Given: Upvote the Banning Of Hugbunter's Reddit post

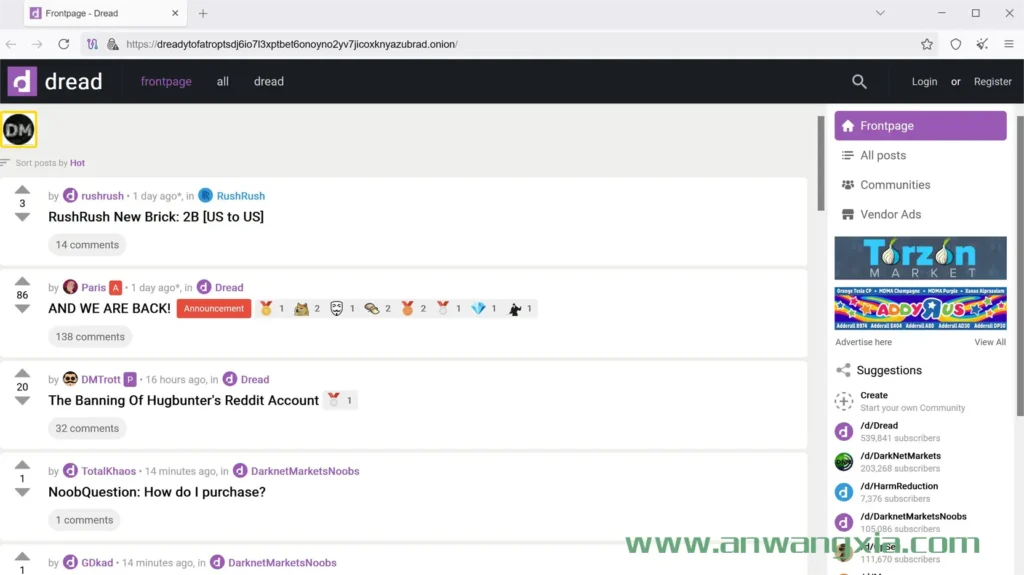Looking at the screenshot, I should 22,374.
